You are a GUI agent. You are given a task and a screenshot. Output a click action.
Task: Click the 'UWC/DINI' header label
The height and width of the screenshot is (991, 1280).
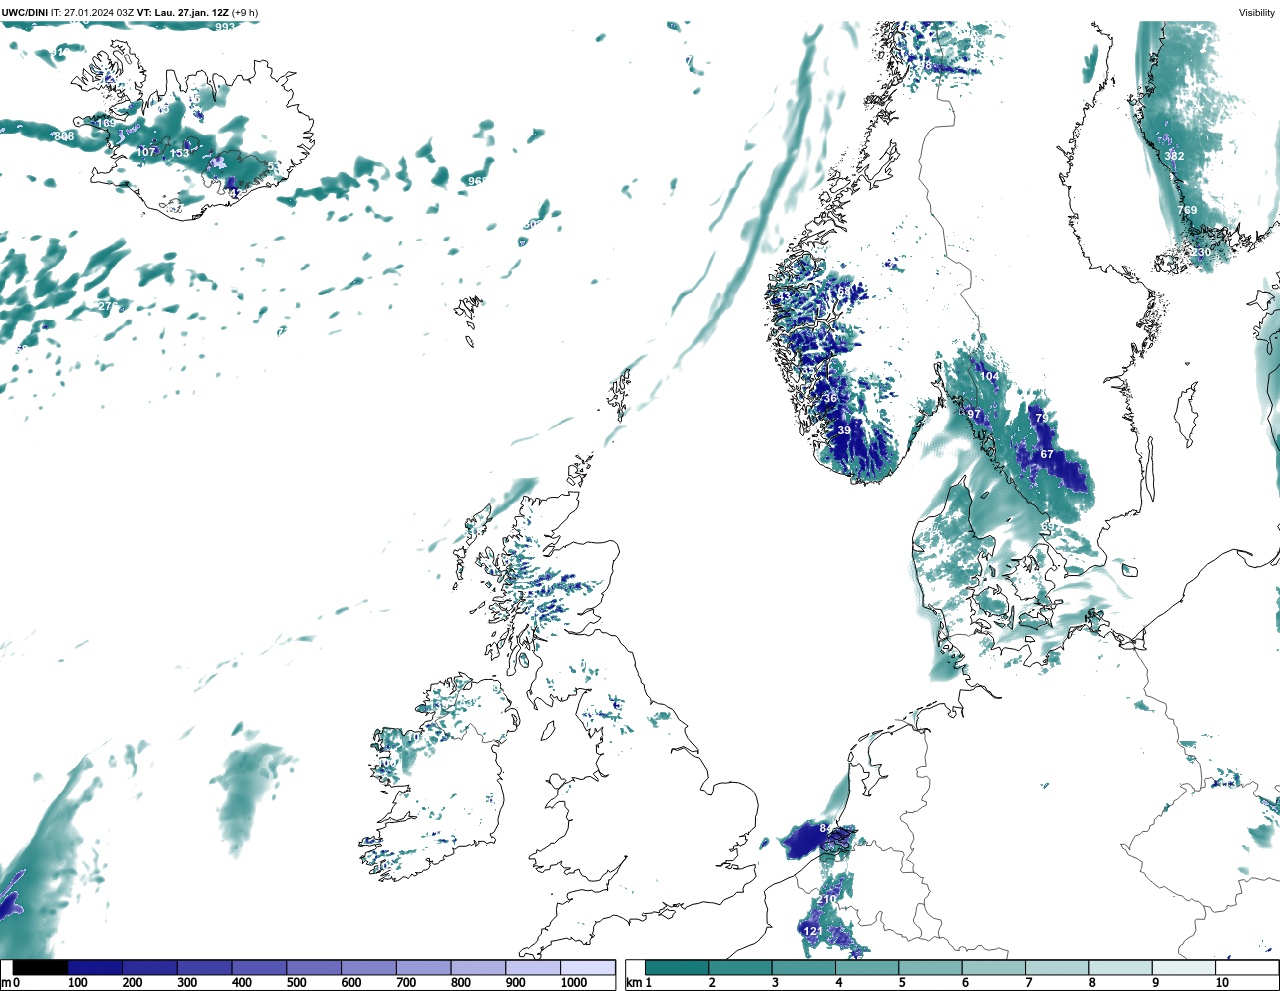(25, 13)
